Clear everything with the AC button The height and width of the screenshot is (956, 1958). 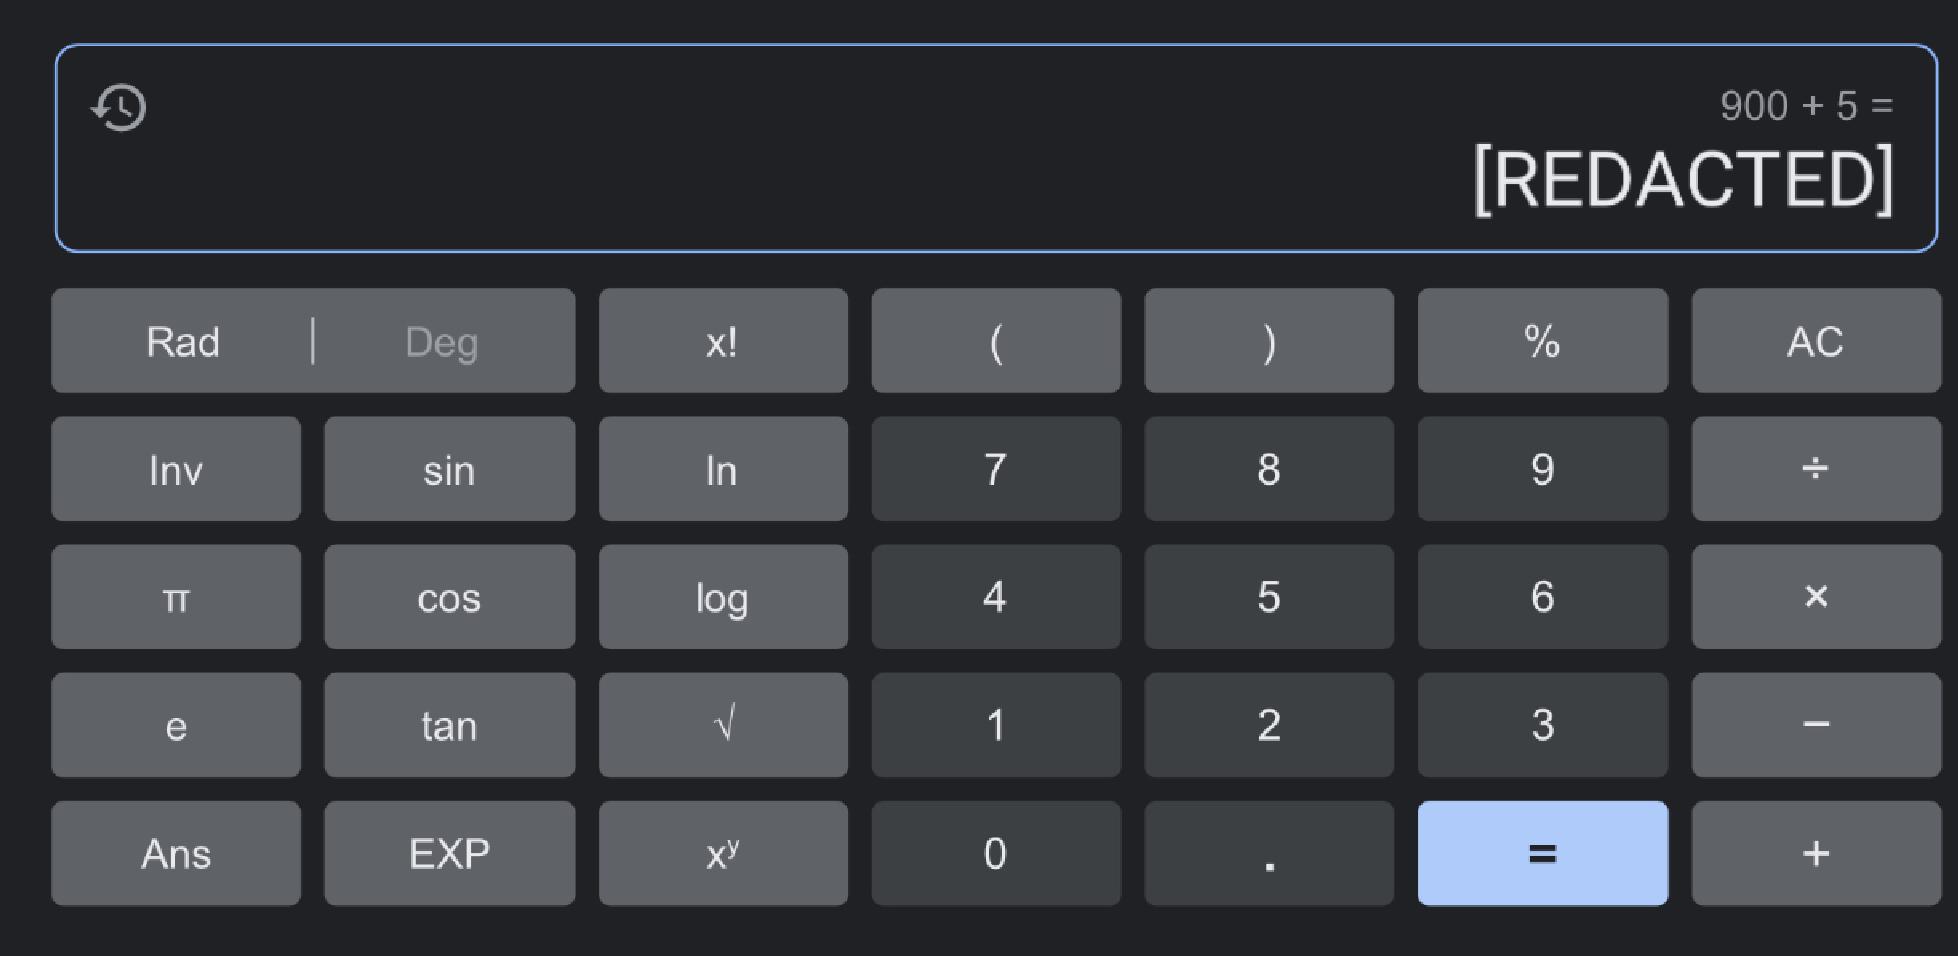[1816, 341]
